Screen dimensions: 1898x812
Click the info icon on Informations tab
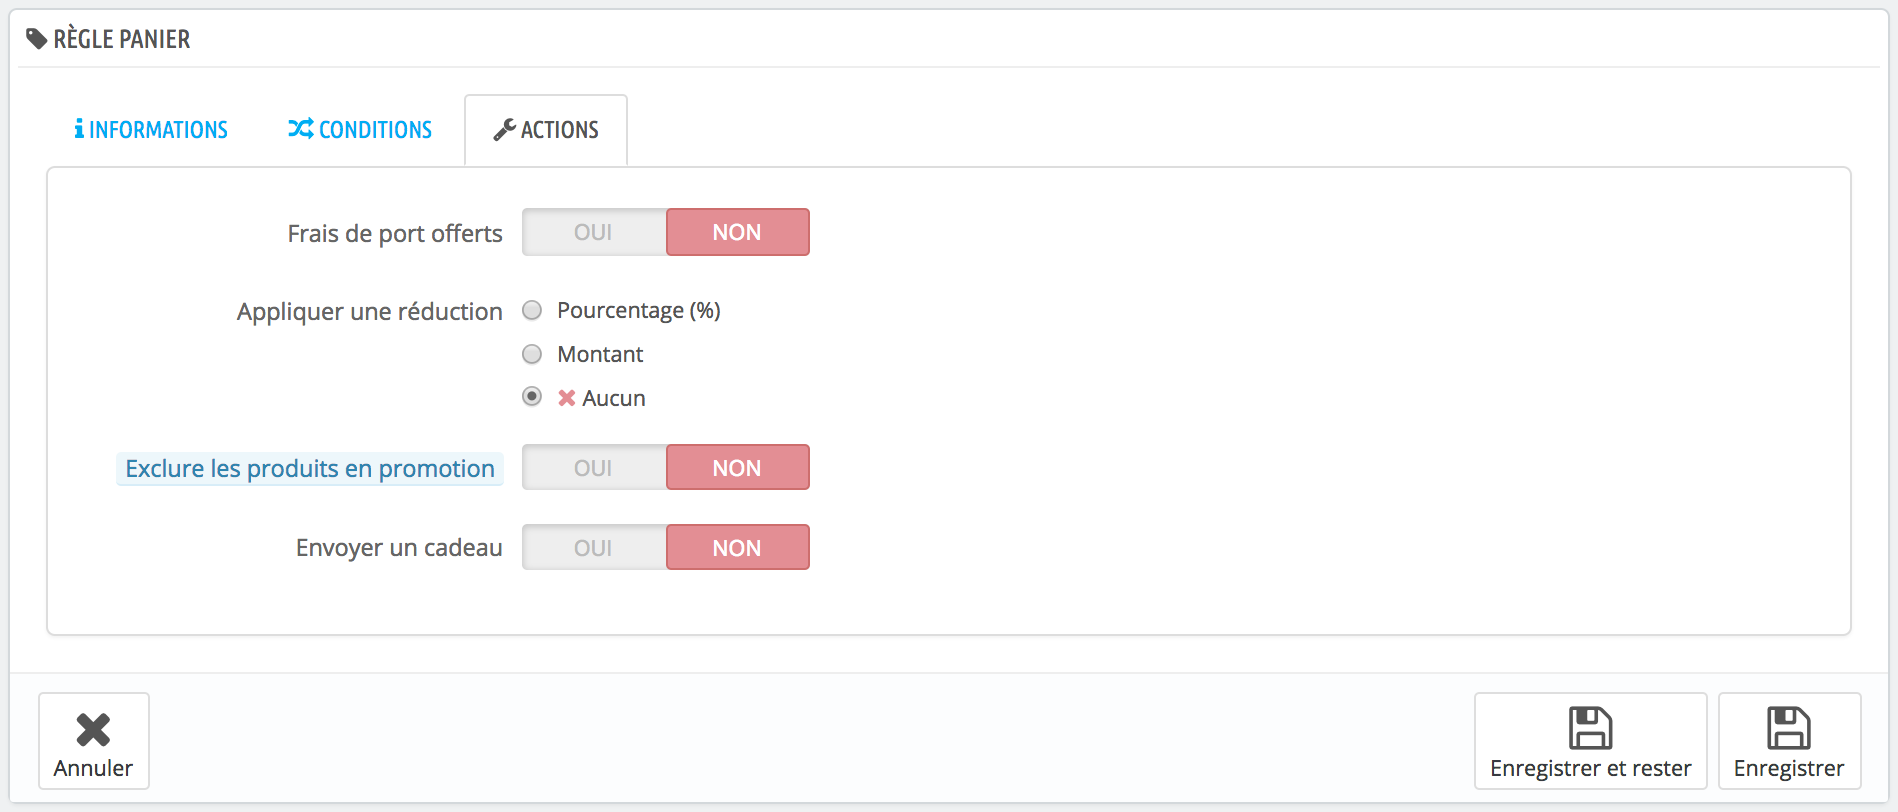[x=79, y=129]
